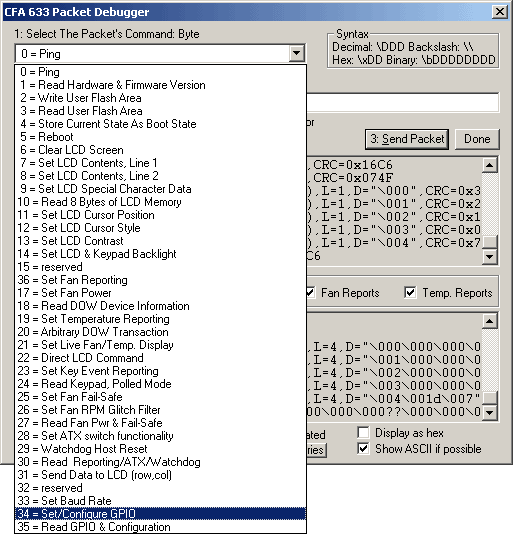Click up arrow of the CRC log scrollbar

pyautogui.click(x=489, y=165)
